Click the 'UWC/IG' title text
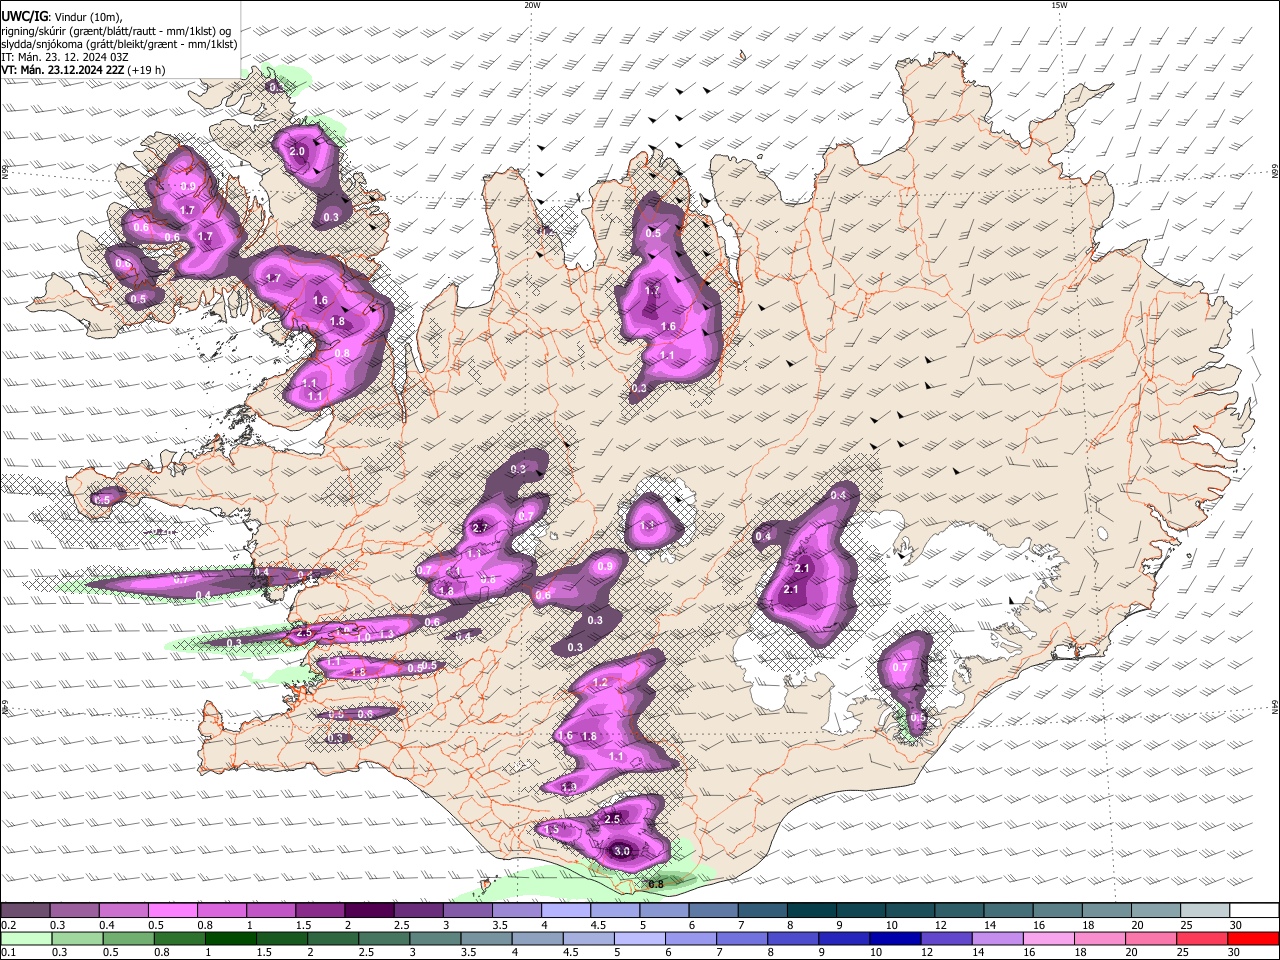 [23, 17]
